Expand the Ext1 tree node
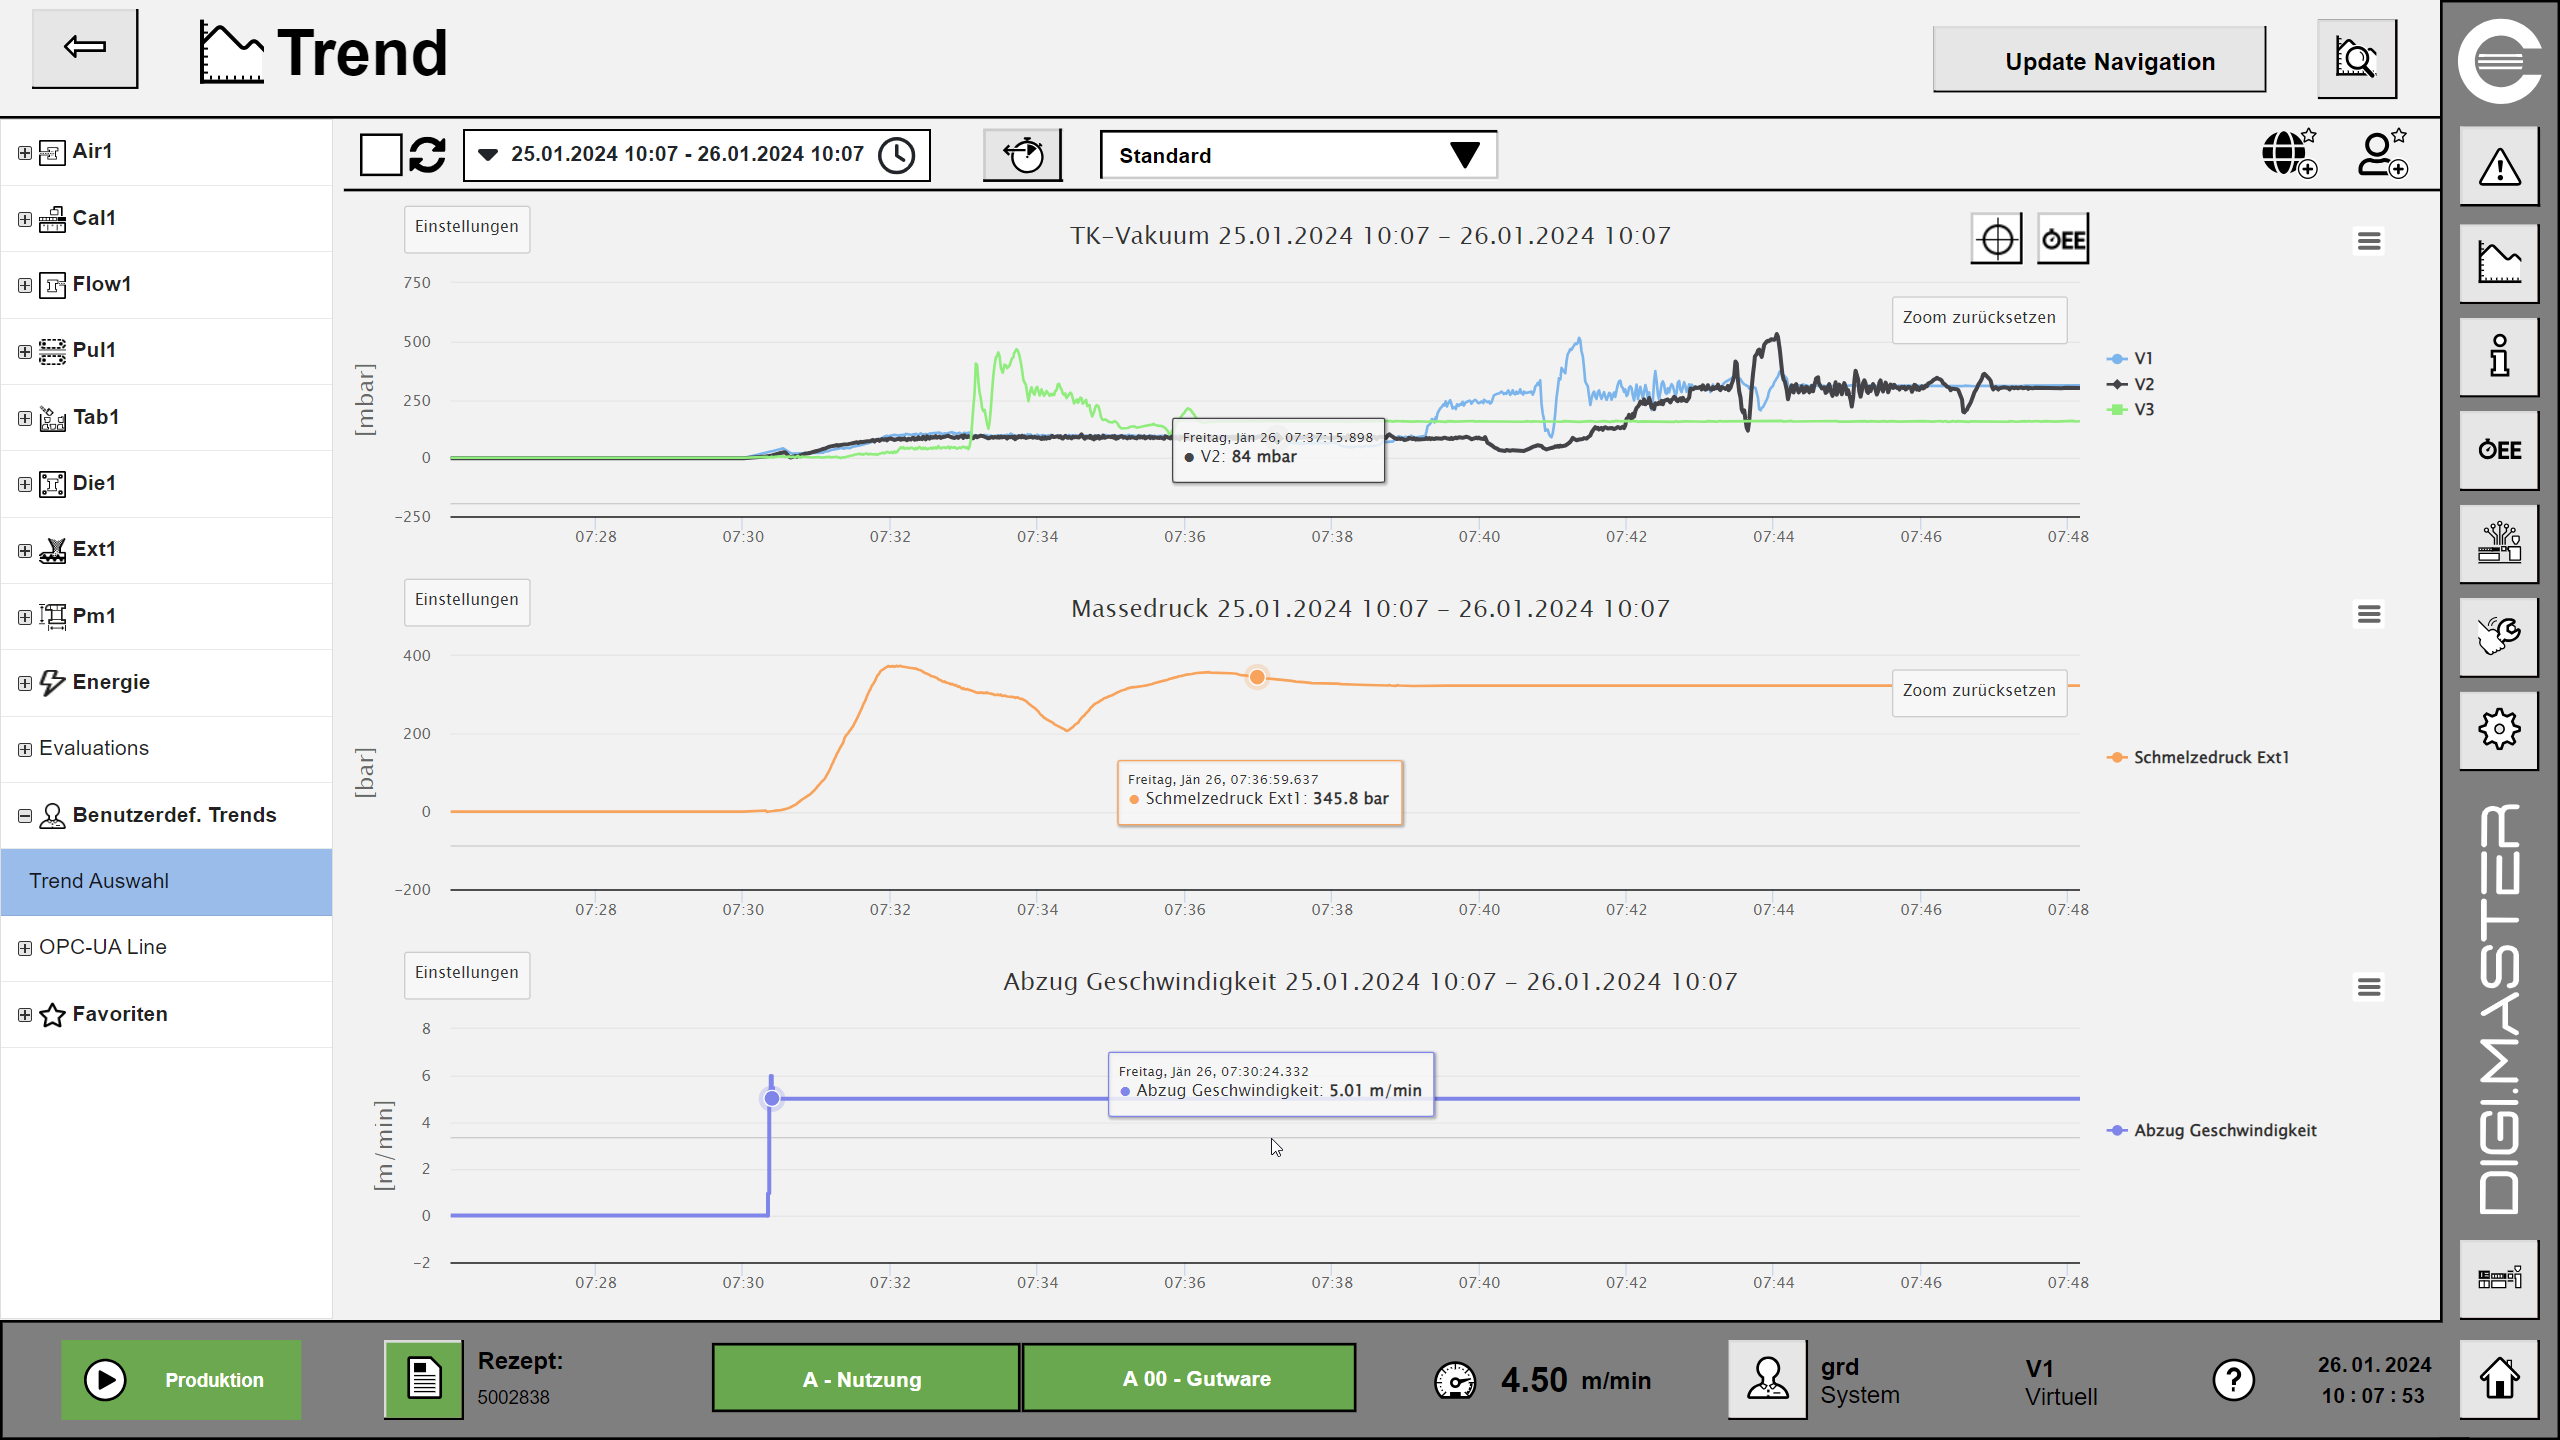 [x=25, y=550]
